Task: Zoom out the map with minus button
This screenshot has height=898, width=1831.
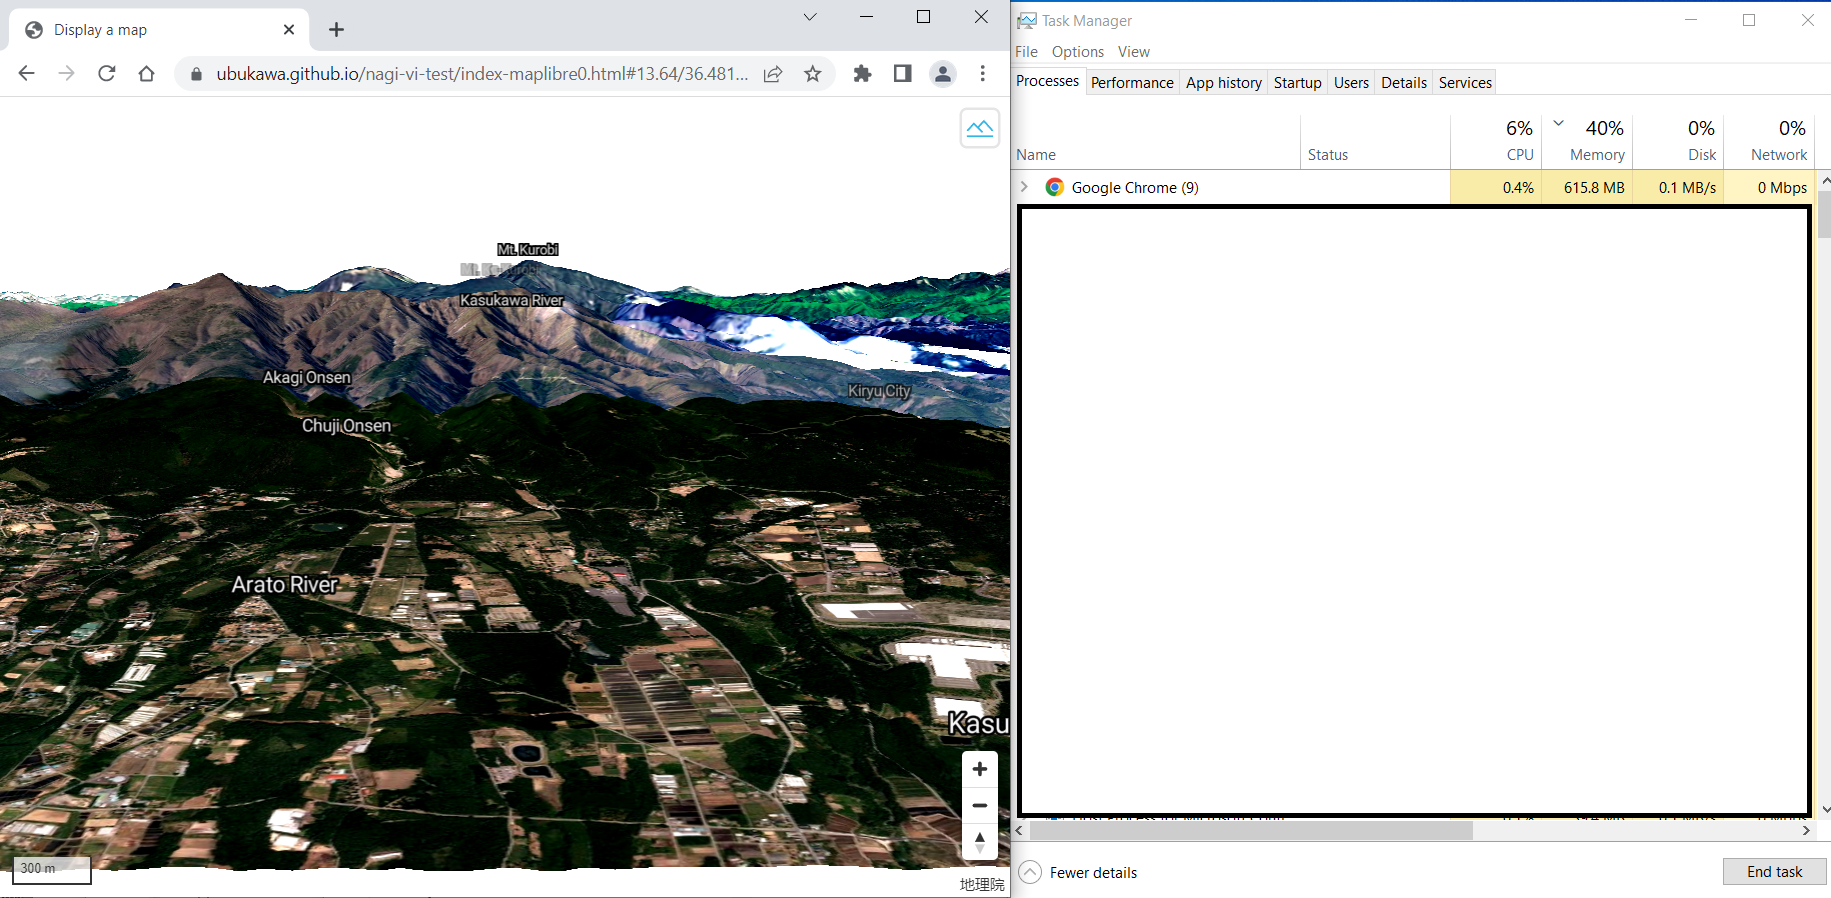Action: (x=980, y=805)
